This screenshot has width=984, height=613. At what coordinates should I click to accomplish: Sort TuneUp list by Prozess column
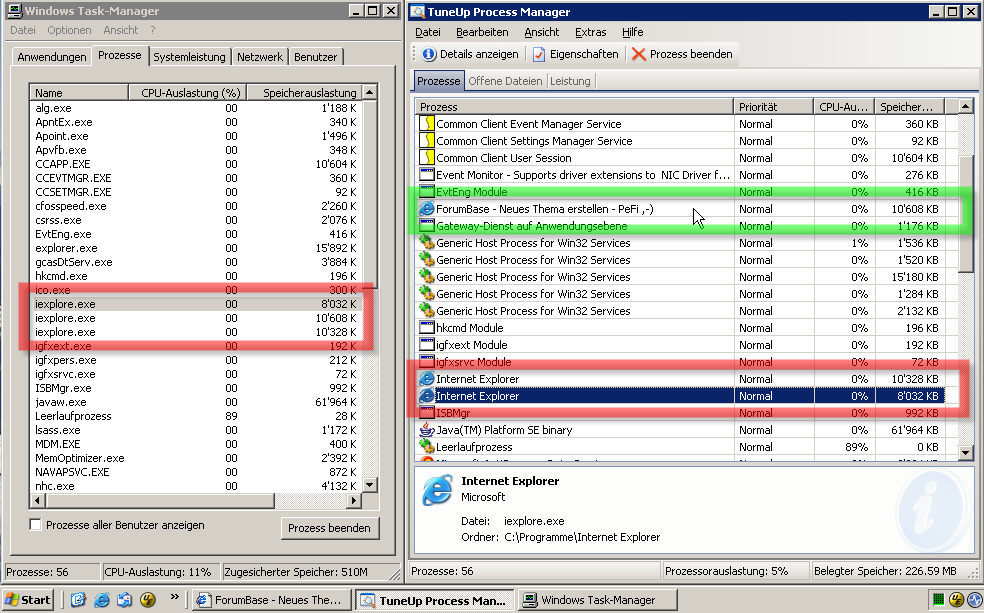(574, 107)
